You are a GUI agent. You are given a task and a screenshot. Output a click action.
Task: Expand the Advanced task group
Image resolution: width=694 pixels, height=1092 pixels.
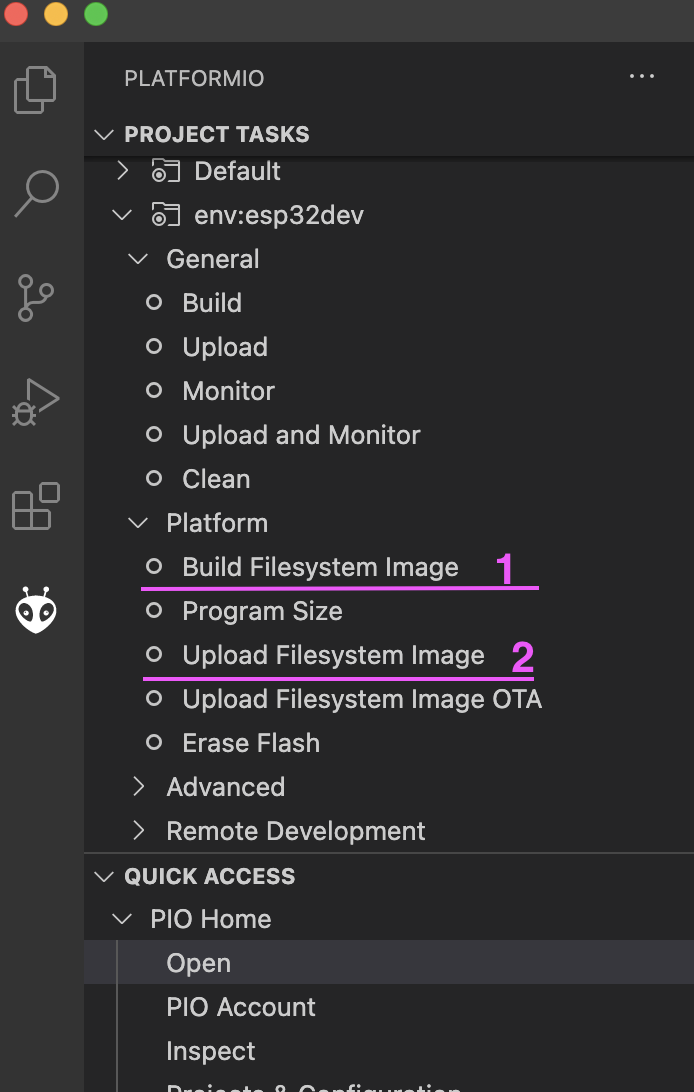coord(140,787)
